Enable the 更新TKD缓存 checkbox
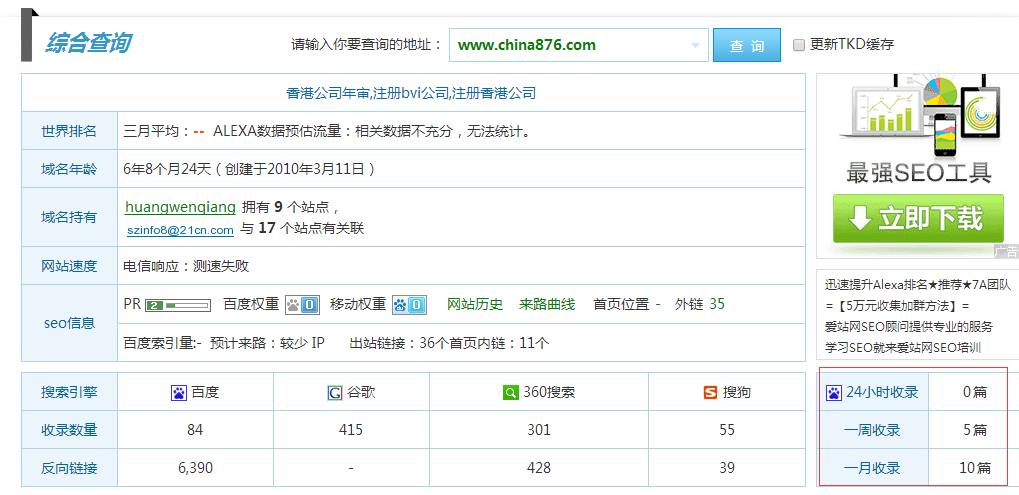This screenshot has height=495, width=1019. tap(799, 45)
